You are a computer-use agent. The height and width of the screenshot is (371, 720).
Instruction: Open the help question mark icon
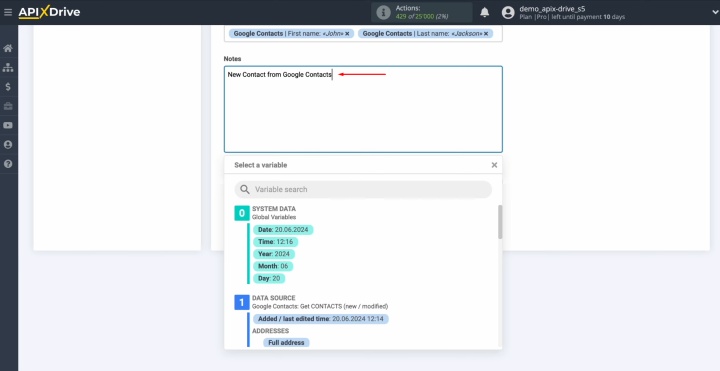(8, 164)
